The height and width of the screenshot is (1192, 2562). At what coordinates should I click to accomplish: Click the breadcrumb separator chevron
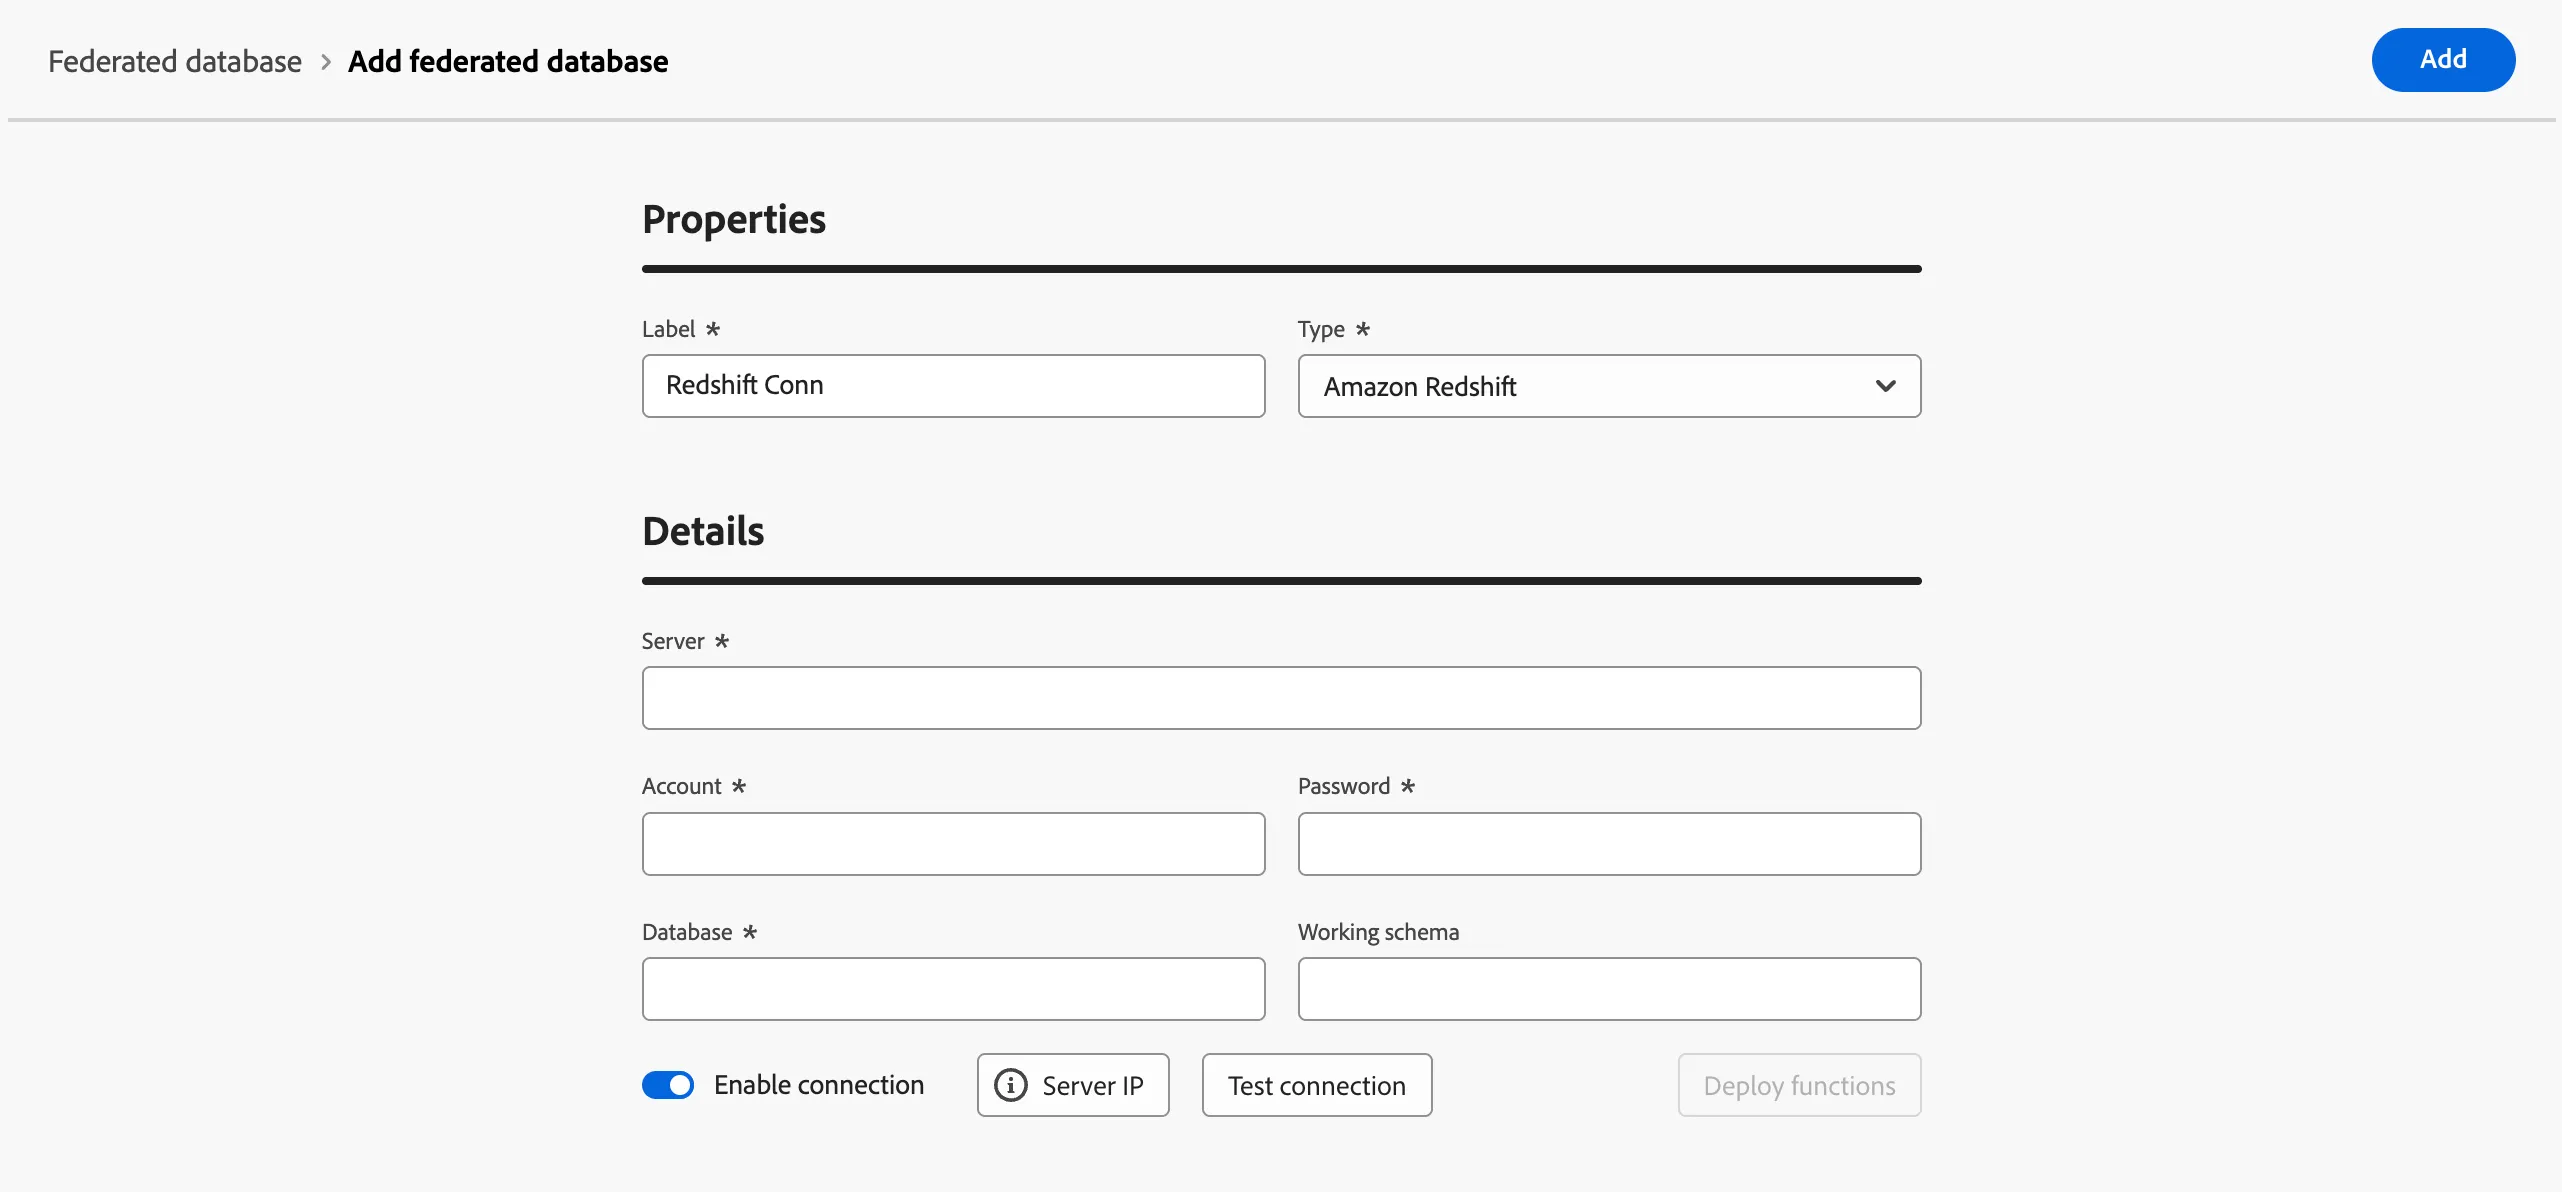point(325,62)
